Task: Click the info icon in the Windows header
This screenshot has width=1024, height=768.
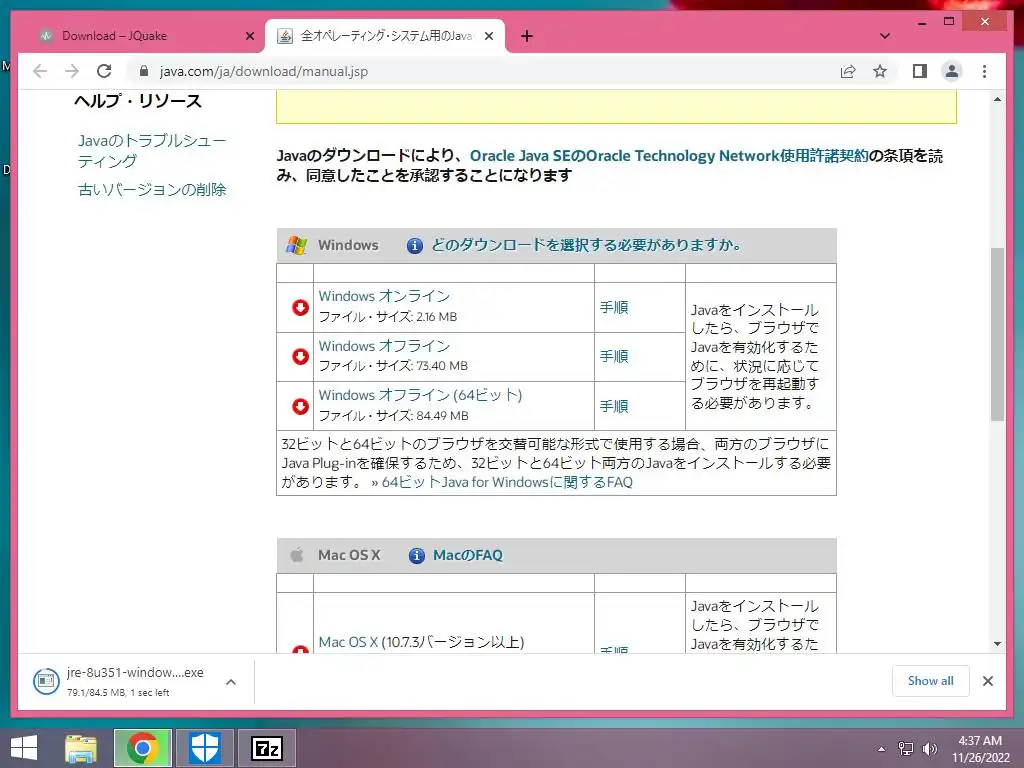Action: [415, 246]
